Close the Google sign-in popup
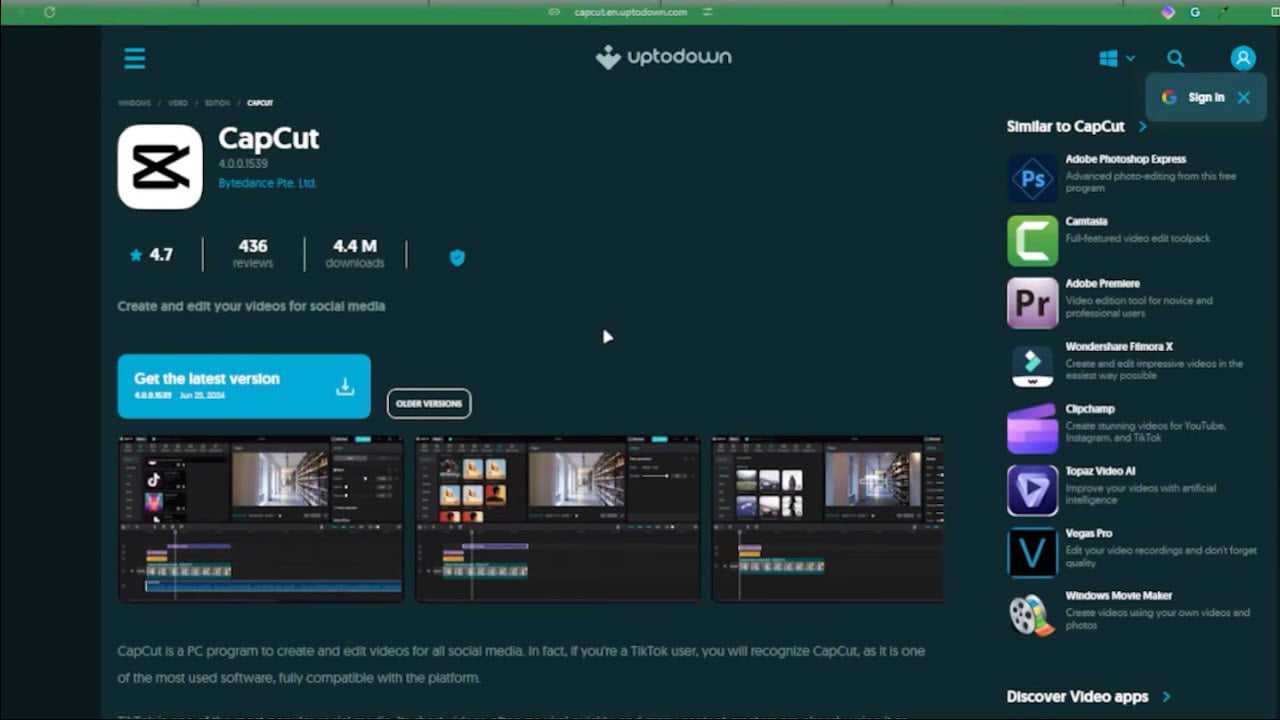This screenshot has width=1280, height=720. click(x=1243, y=97)
